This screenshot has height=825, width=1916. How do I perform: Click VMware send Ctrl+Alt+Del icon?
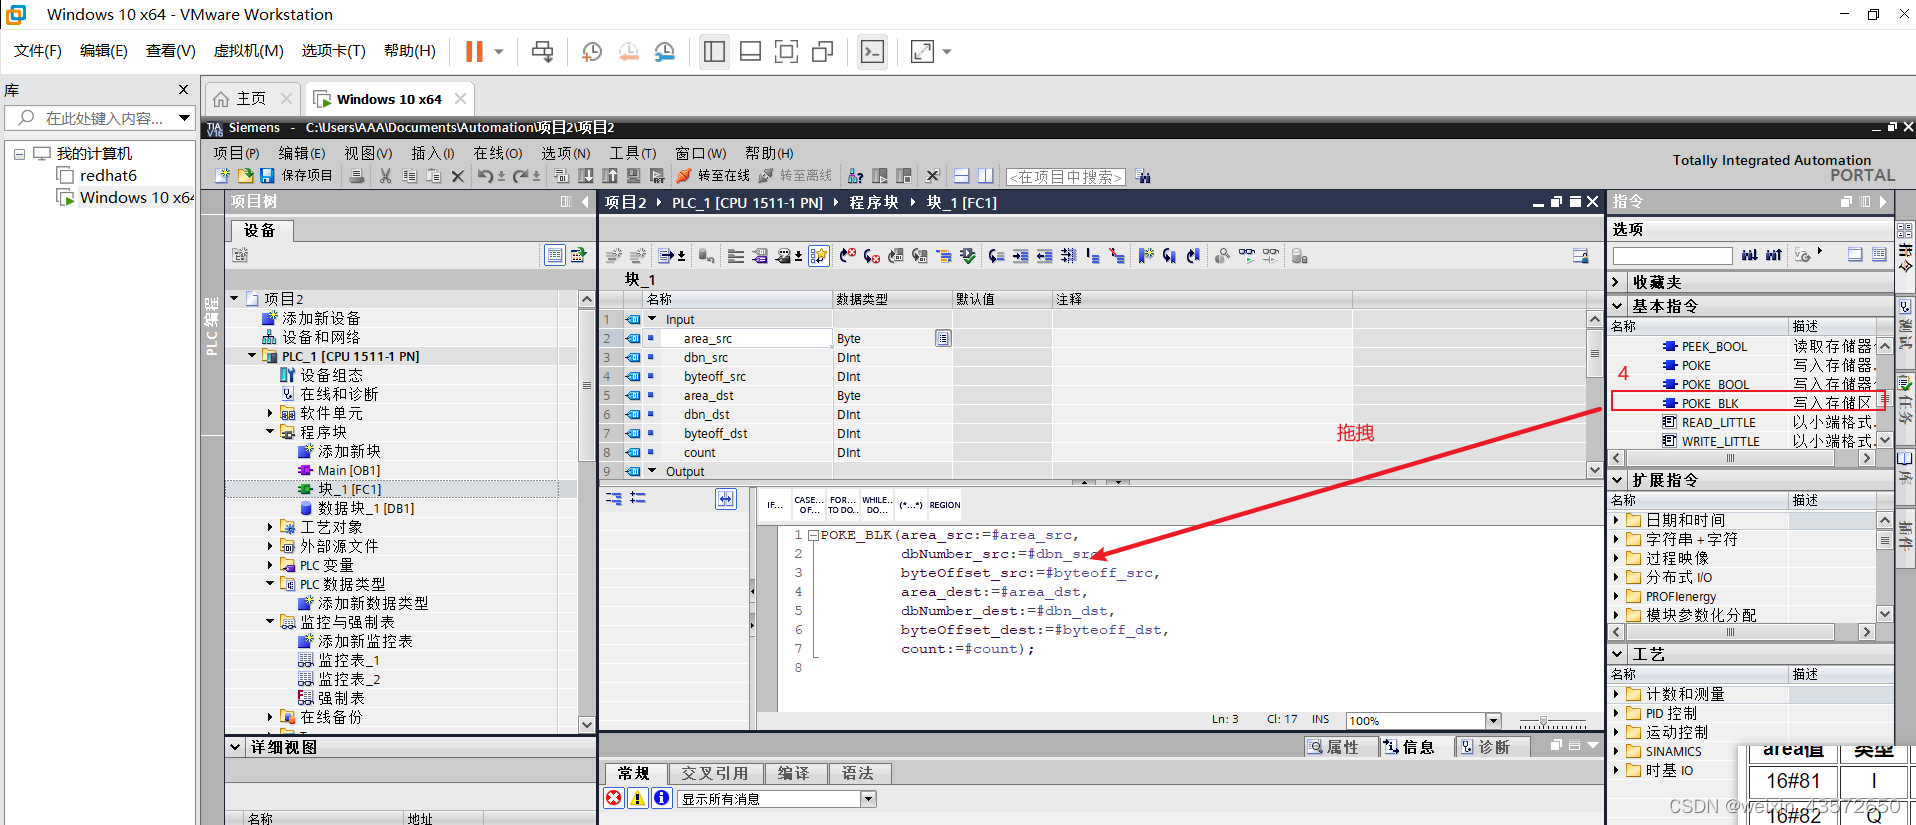point(542,51)
